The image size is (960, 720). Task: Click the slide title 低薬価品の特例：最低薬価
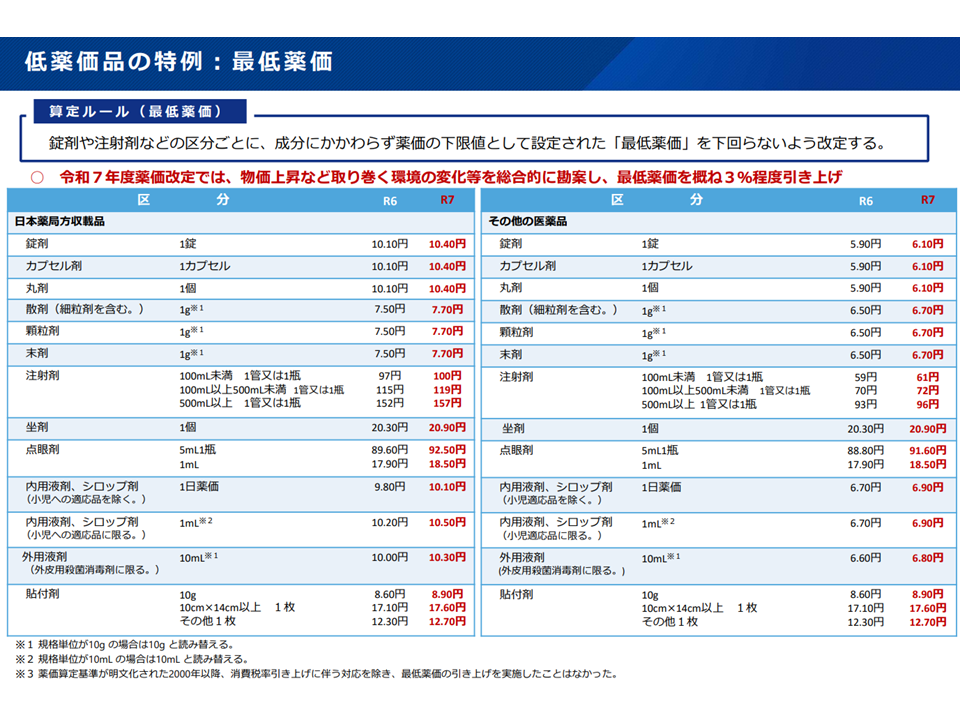[178, 61]
